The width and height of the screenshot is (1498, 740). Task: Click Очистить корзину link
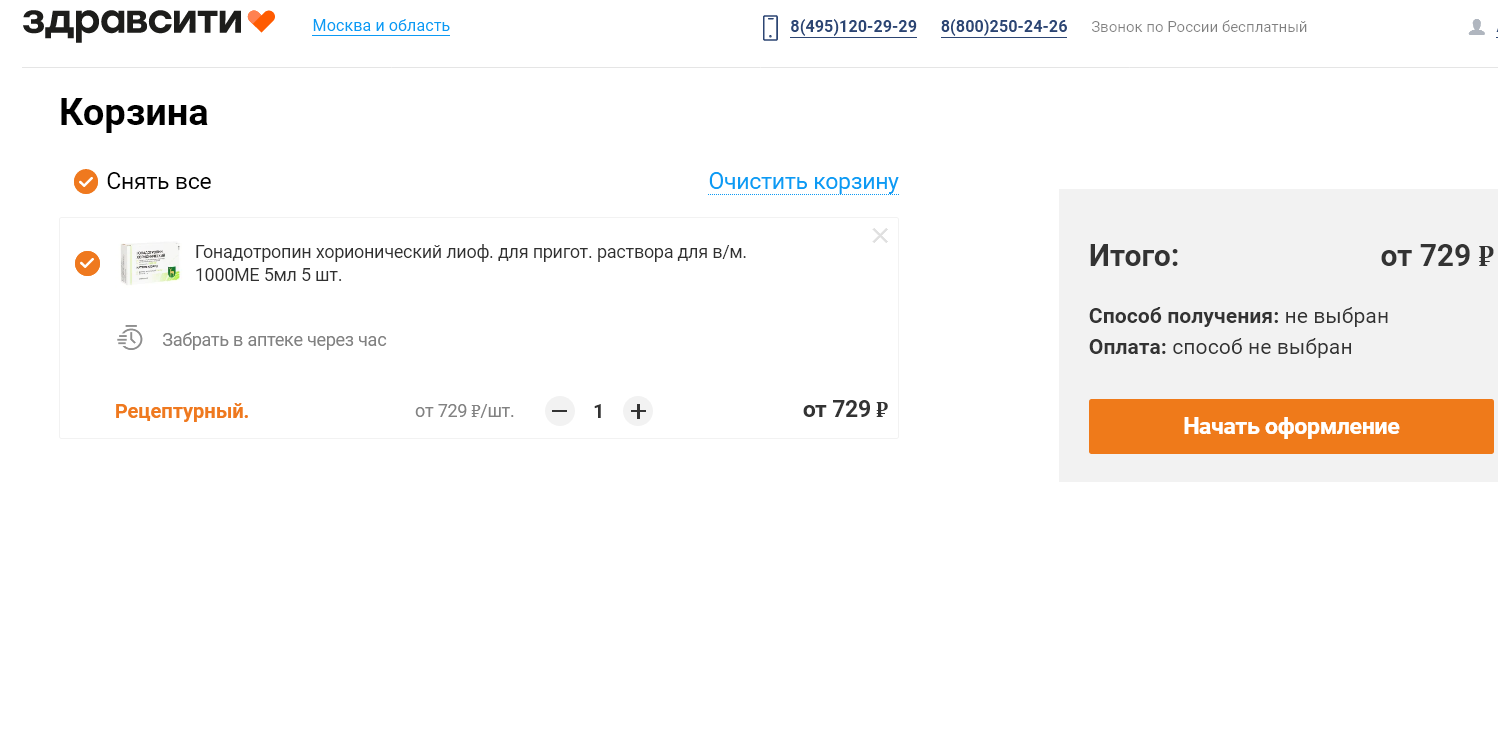(803, 182)
